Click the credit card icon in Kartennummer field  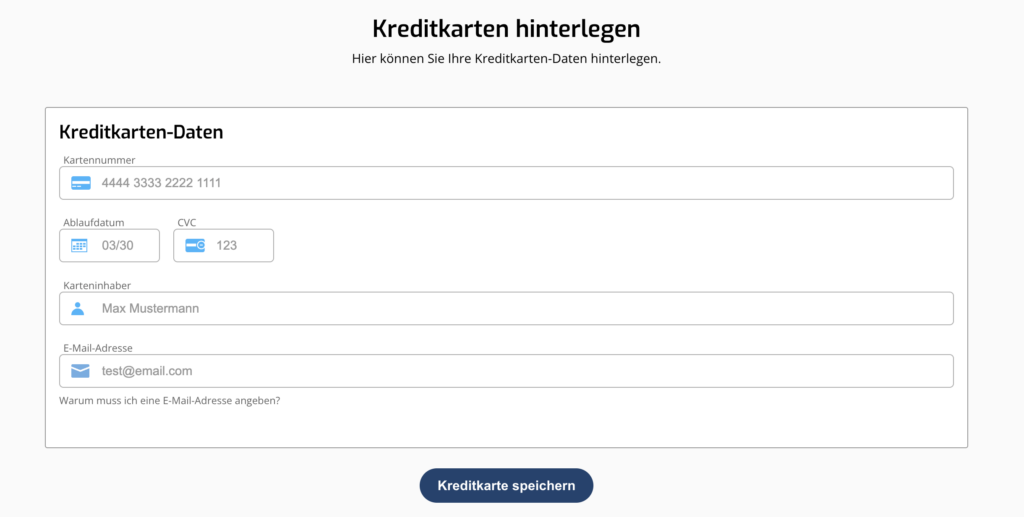click(x=81, y=183)
